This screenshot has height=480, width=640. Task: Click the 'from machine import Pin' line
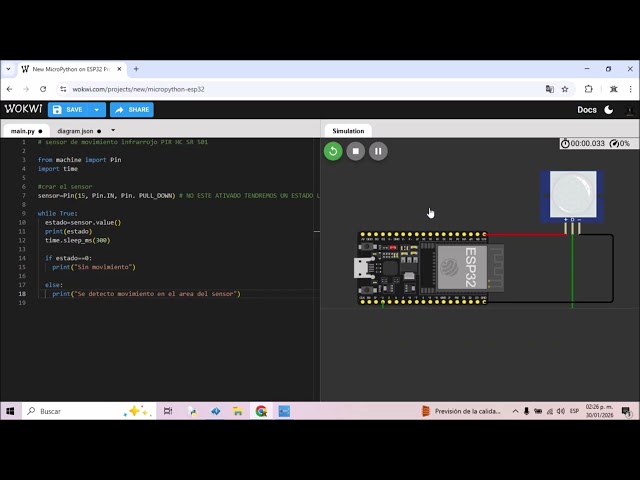coord(79,160)
